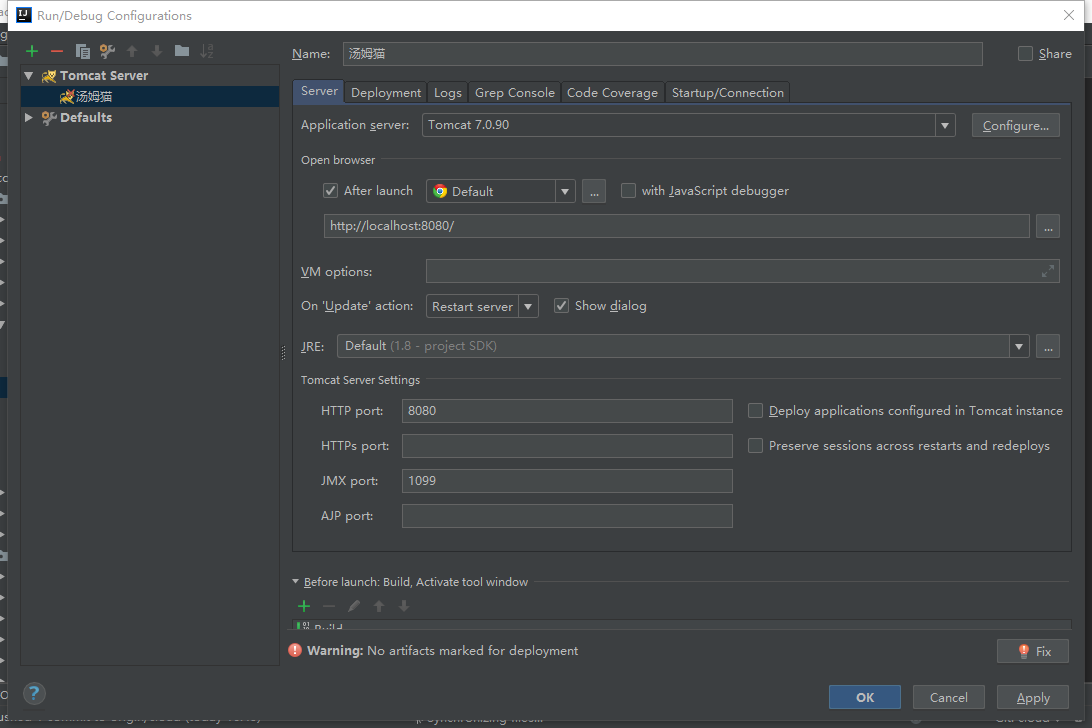
Task: Move the before-launch task up
Action: [379, 606]
